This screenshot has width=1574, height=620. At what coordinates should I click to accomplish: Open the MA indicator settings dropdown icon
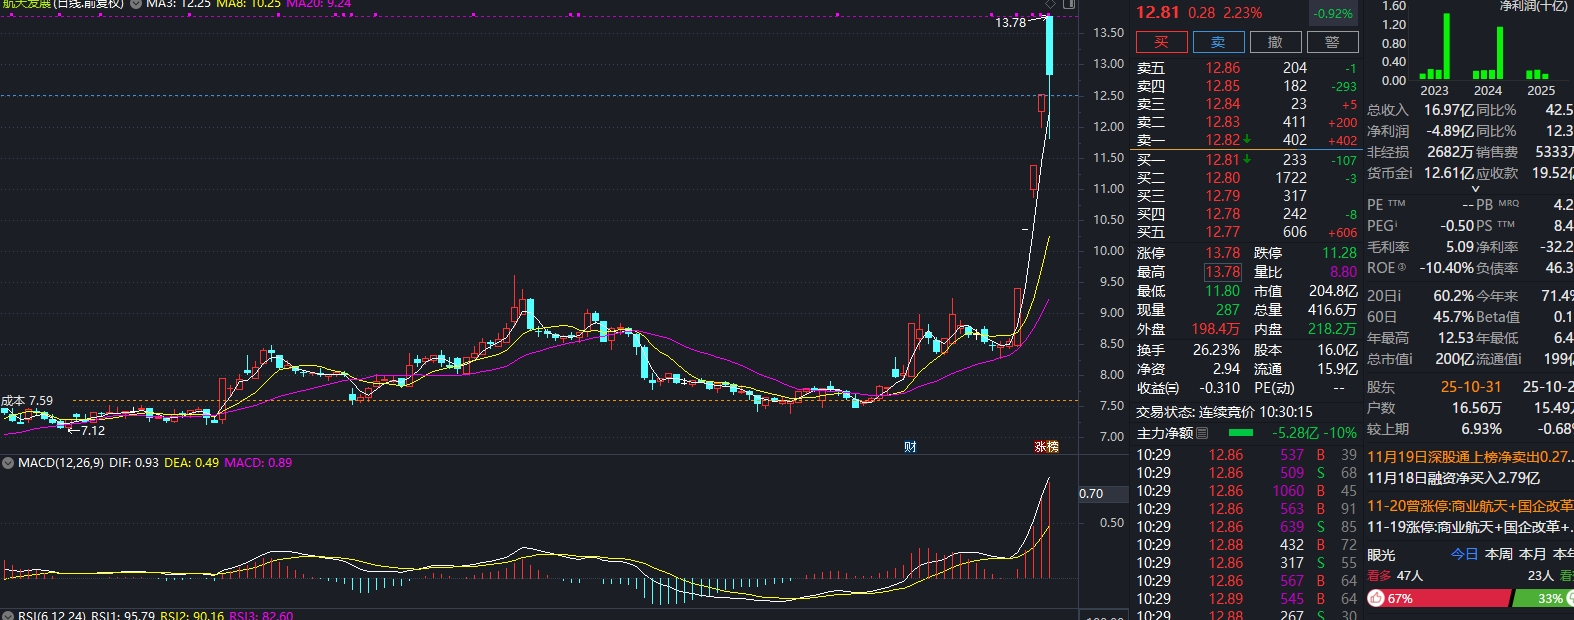click(135, 4)
